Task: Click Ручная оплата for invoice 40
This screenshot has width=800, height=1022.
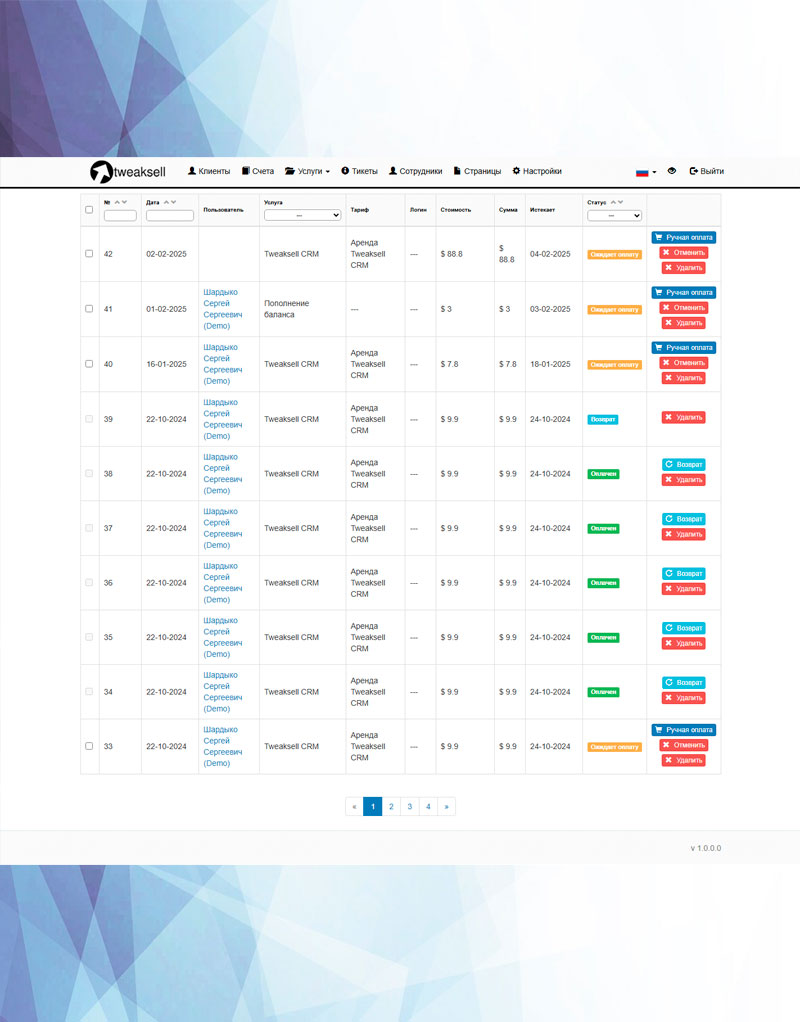Action: click(683, 347)
